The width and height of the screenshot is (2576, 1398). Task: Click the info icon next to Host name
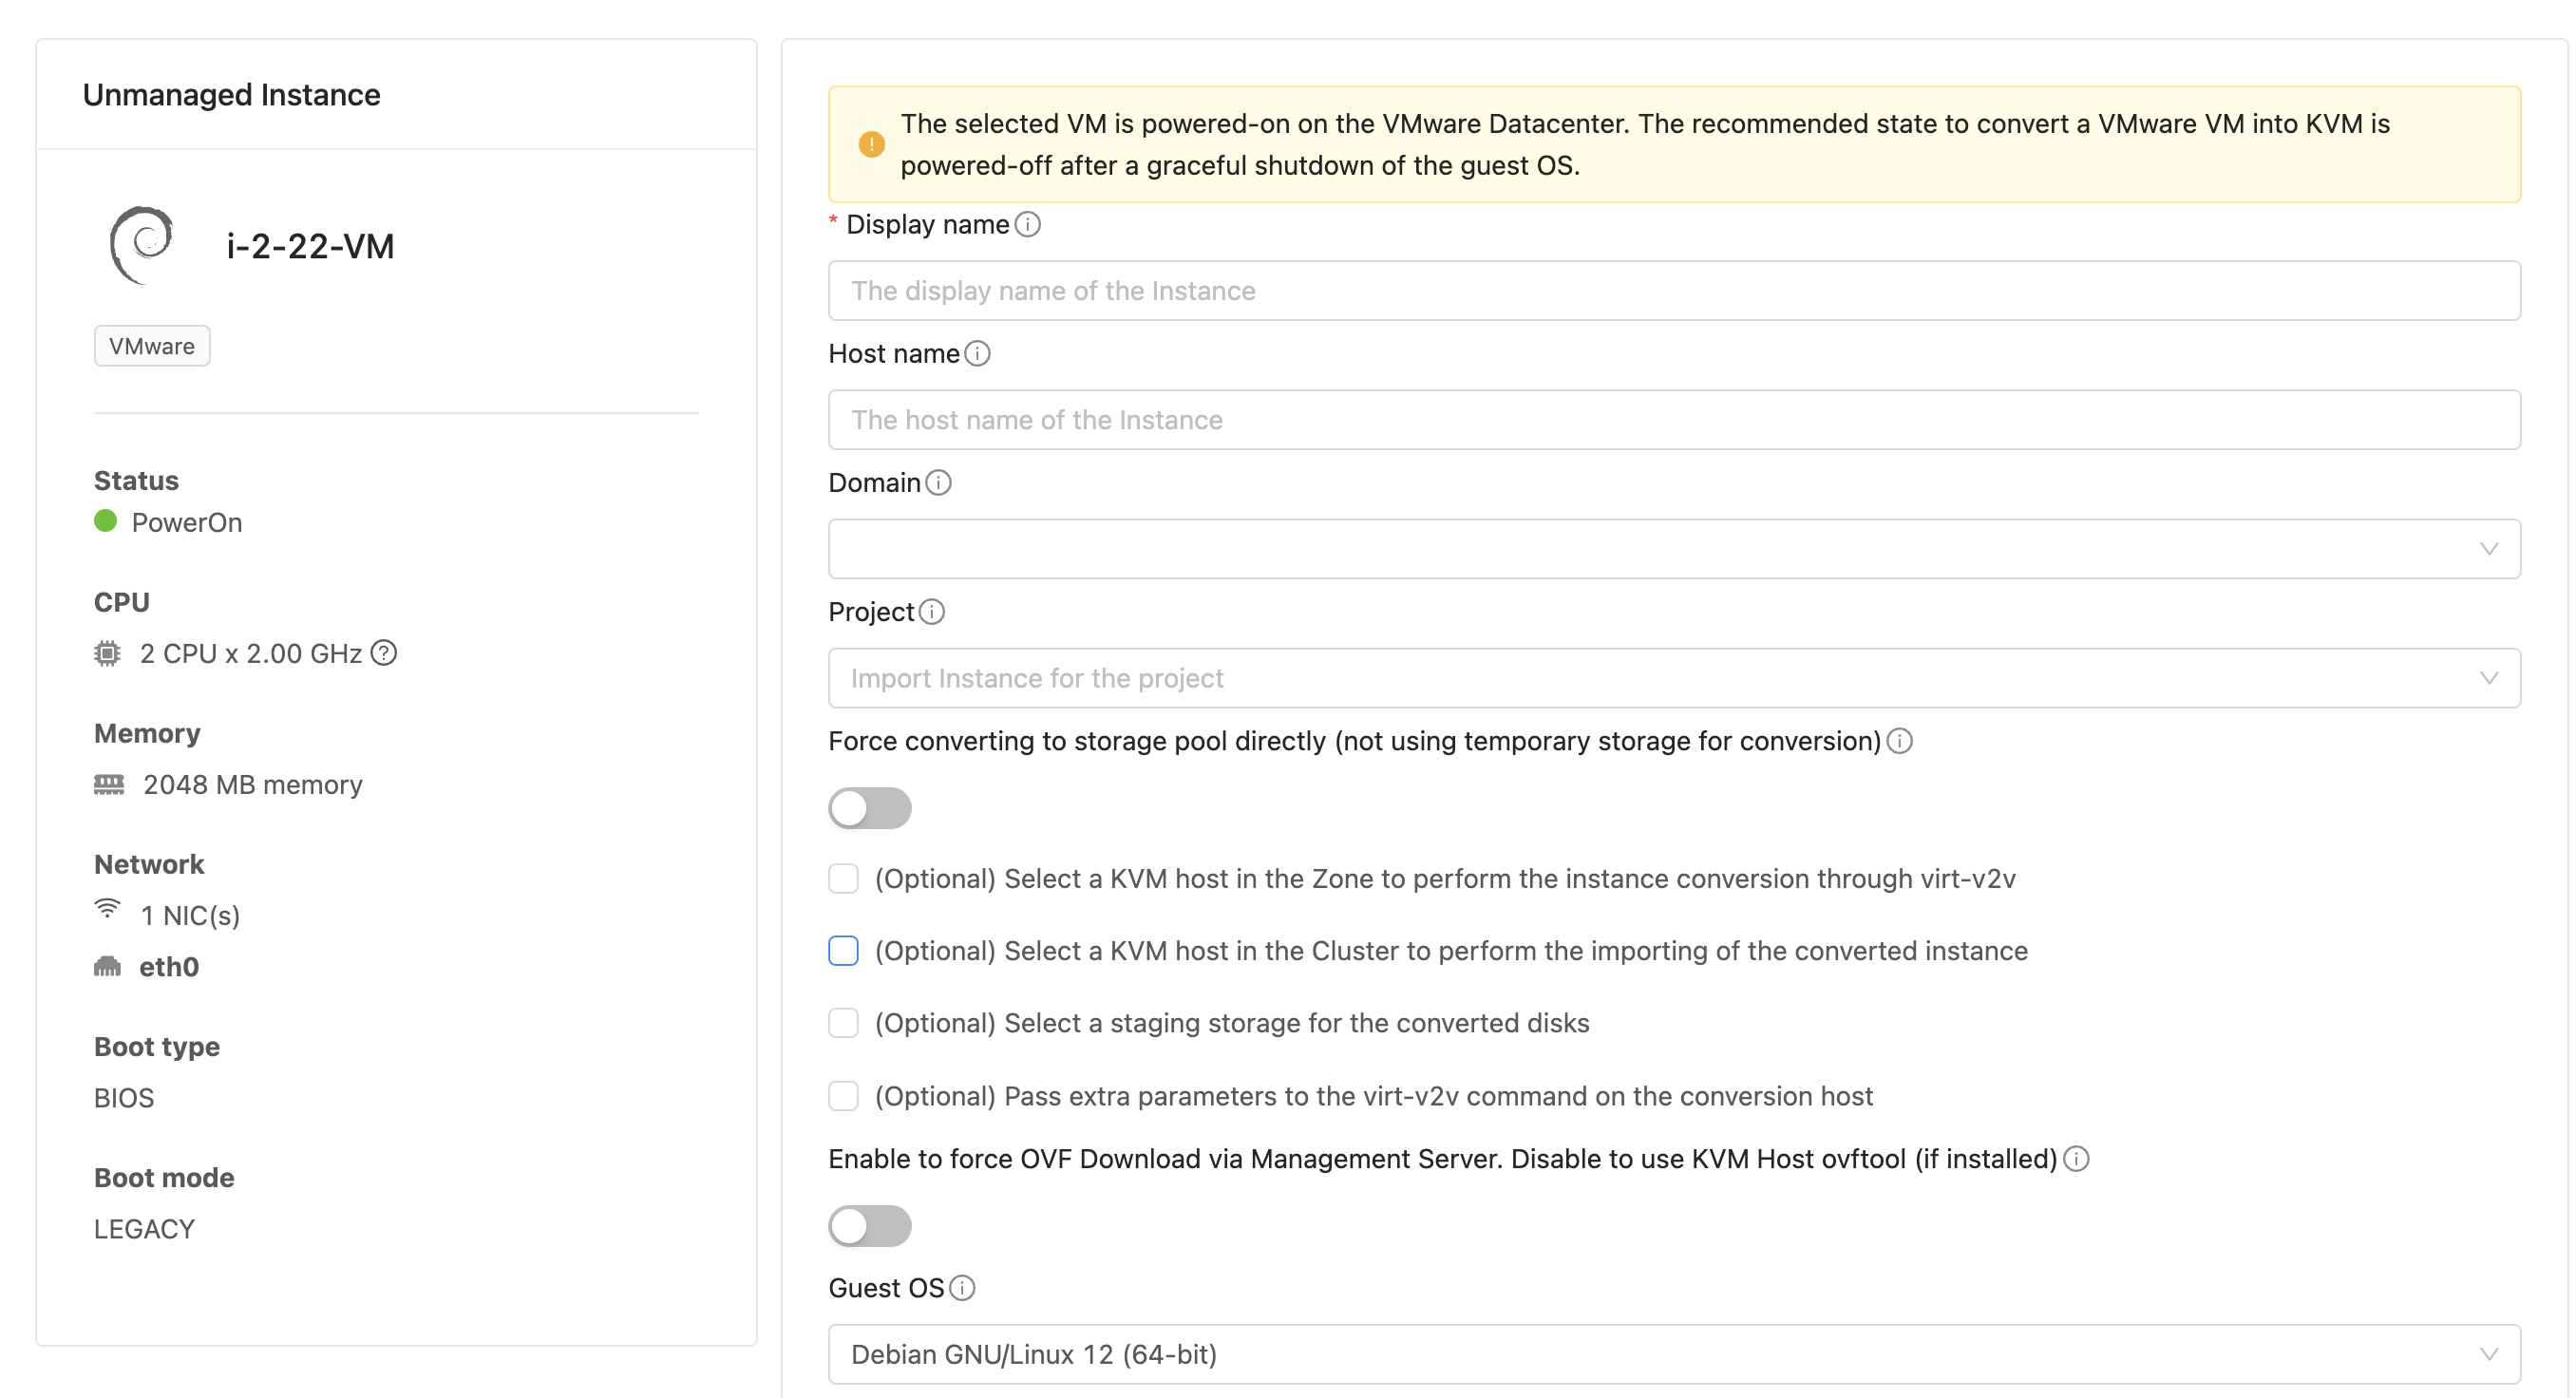coord(977,353)
